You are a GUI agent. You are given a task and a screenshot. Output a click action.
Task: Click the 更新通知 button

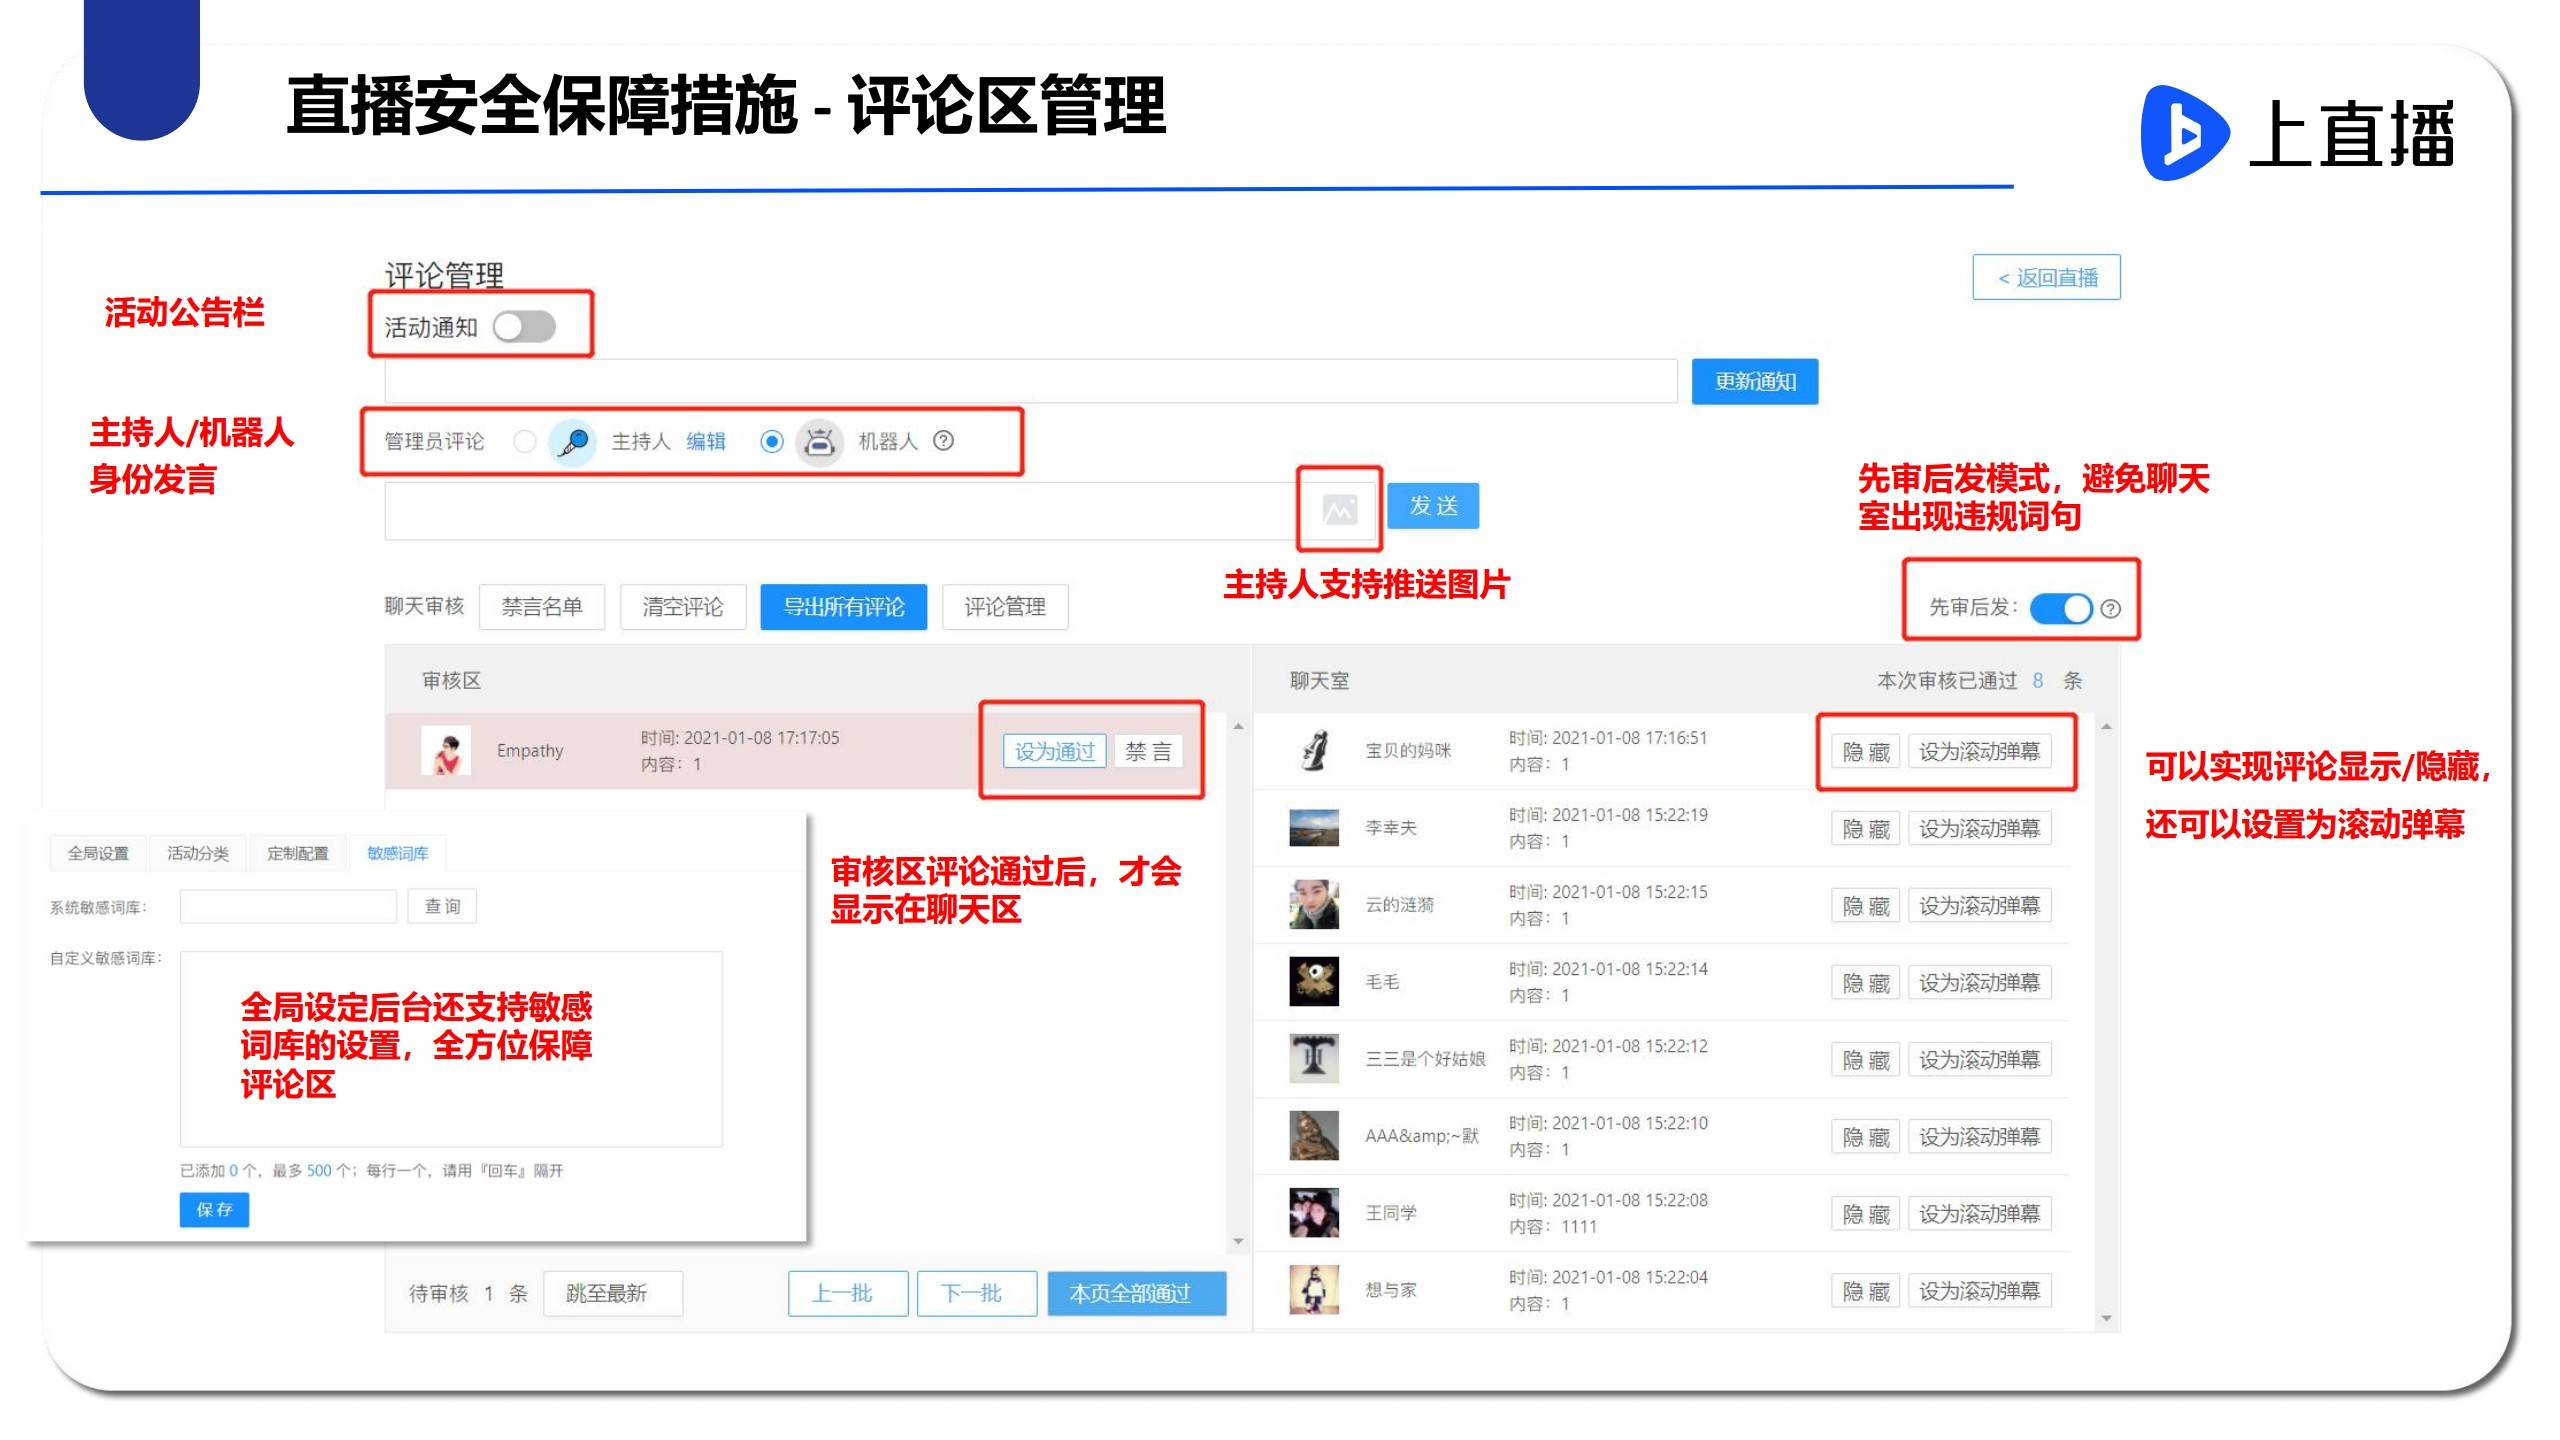point(1755,381)
